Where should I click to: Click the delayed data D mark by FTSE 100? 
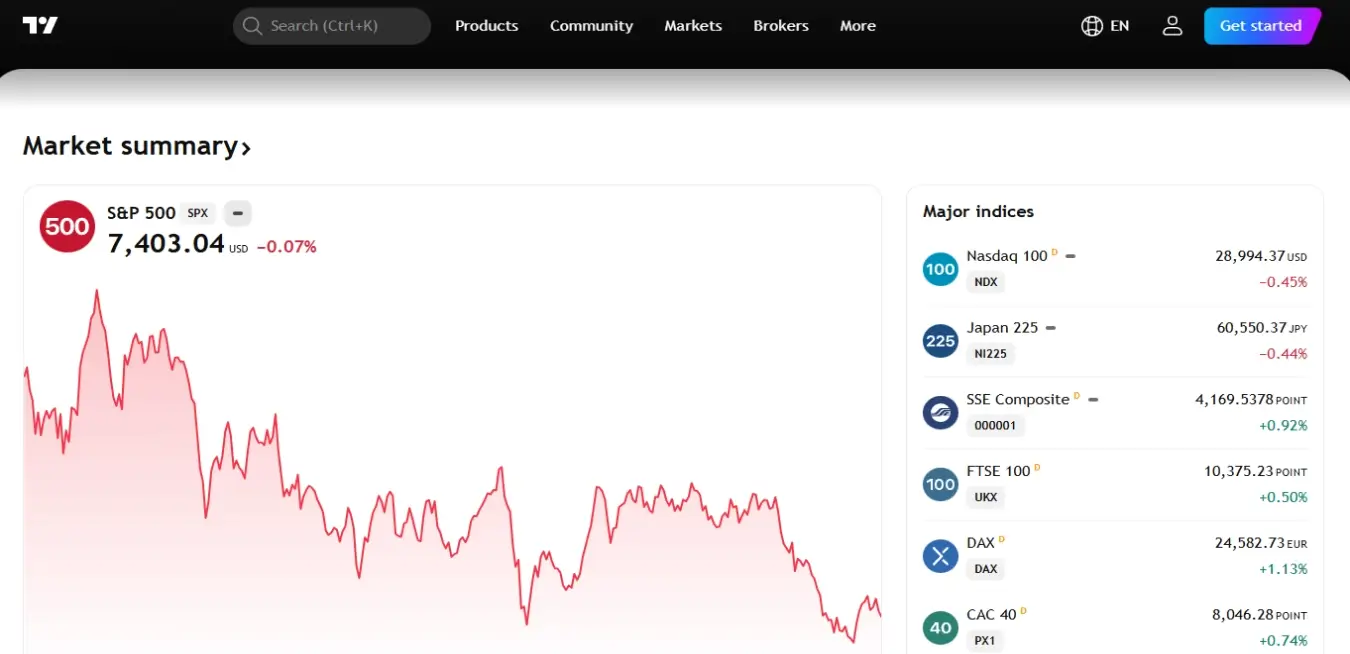pyautogui.click(x=1037, y=467)
